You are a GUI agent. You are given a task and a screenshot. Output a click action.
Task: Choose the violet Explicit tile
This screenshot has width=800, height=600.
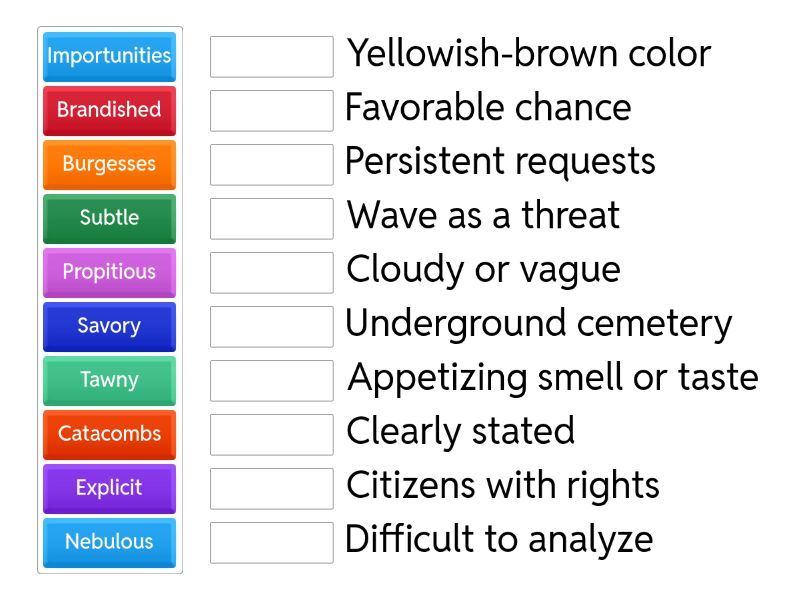(109, 488)
